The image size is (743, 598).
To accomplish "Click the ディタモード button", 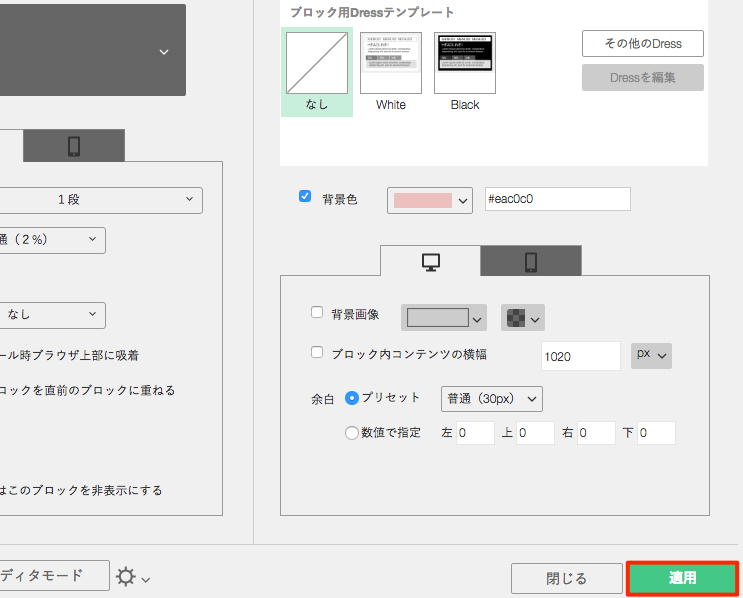I will pos(54,576).
